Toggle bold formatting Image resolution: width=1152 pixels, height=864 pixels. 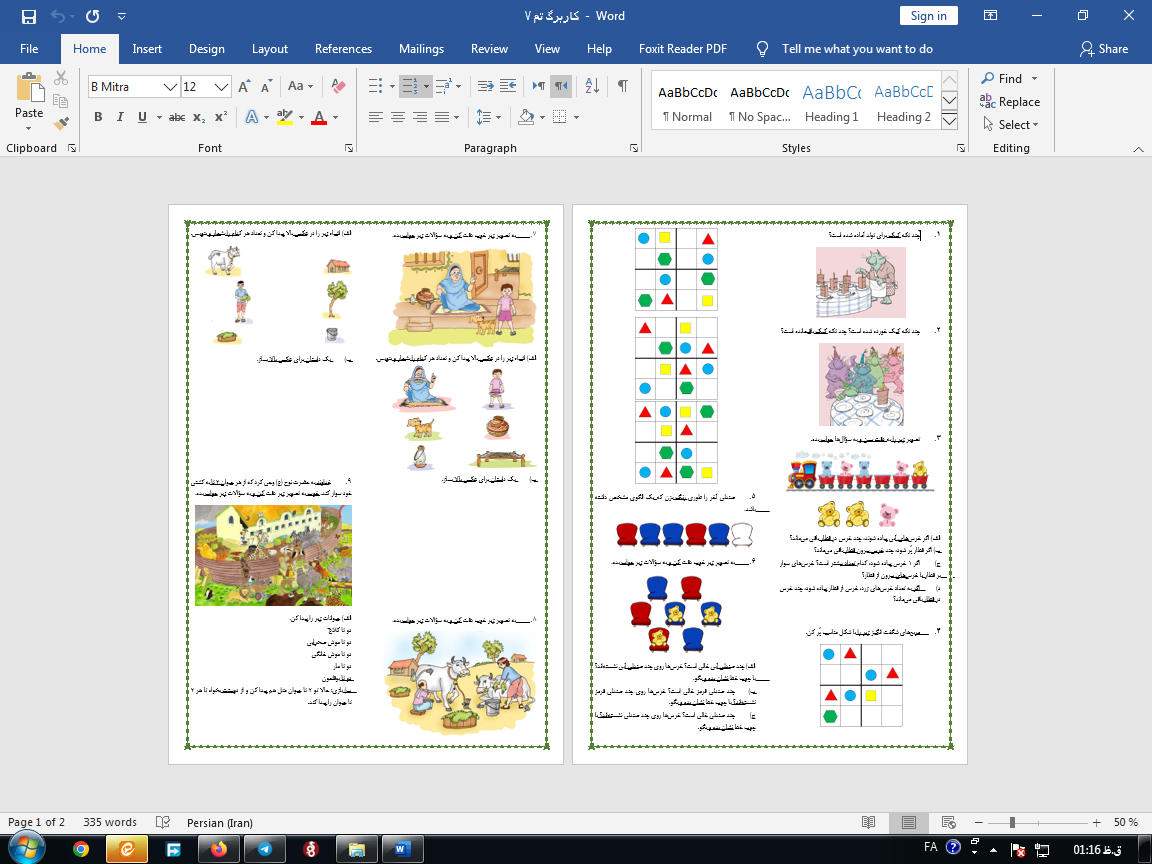pyautogui.click(x=98, y=117)
